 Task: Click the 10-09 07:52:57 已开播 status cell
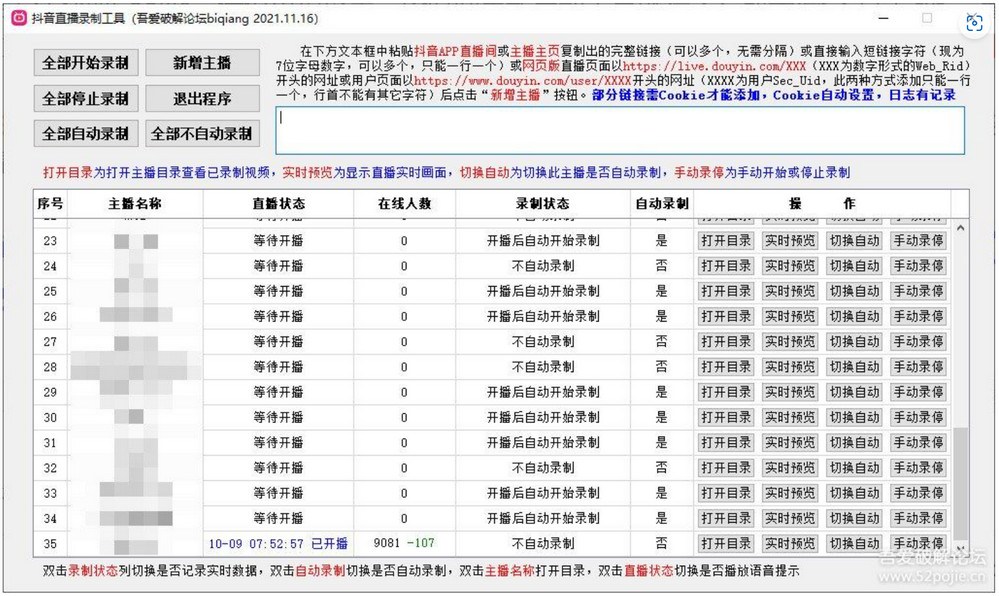pyautogui.click(x=278, y=544)
